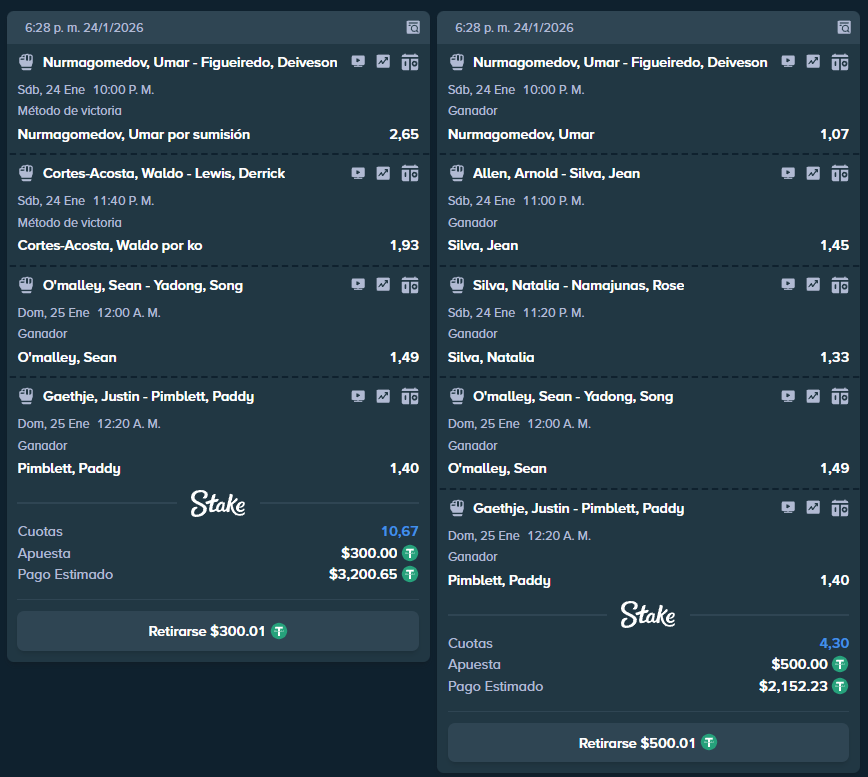
Task: Click the $3,200.65 estimated payout
Action: (x=363, y=574)
